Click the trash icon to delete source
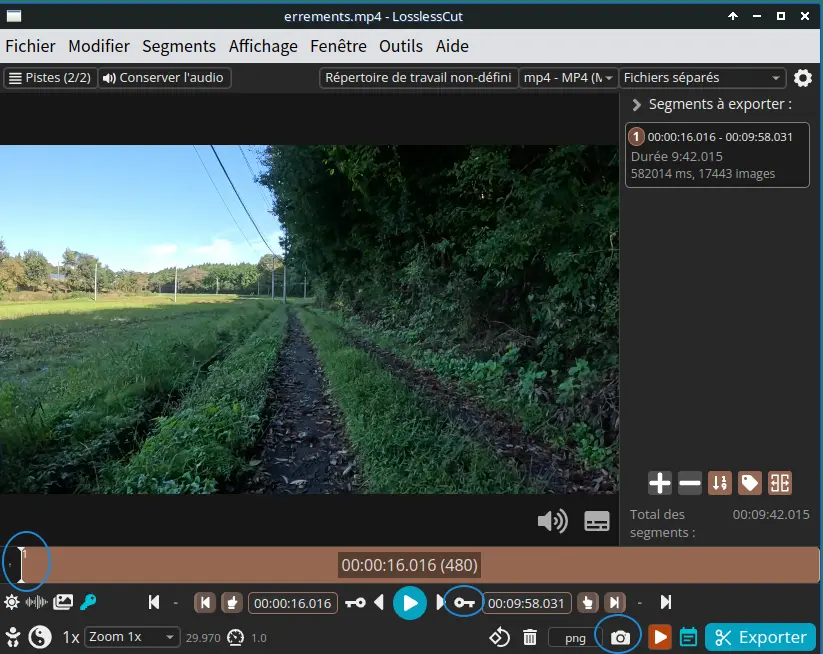Screen dimensions: 823x654 pos(530,637)
